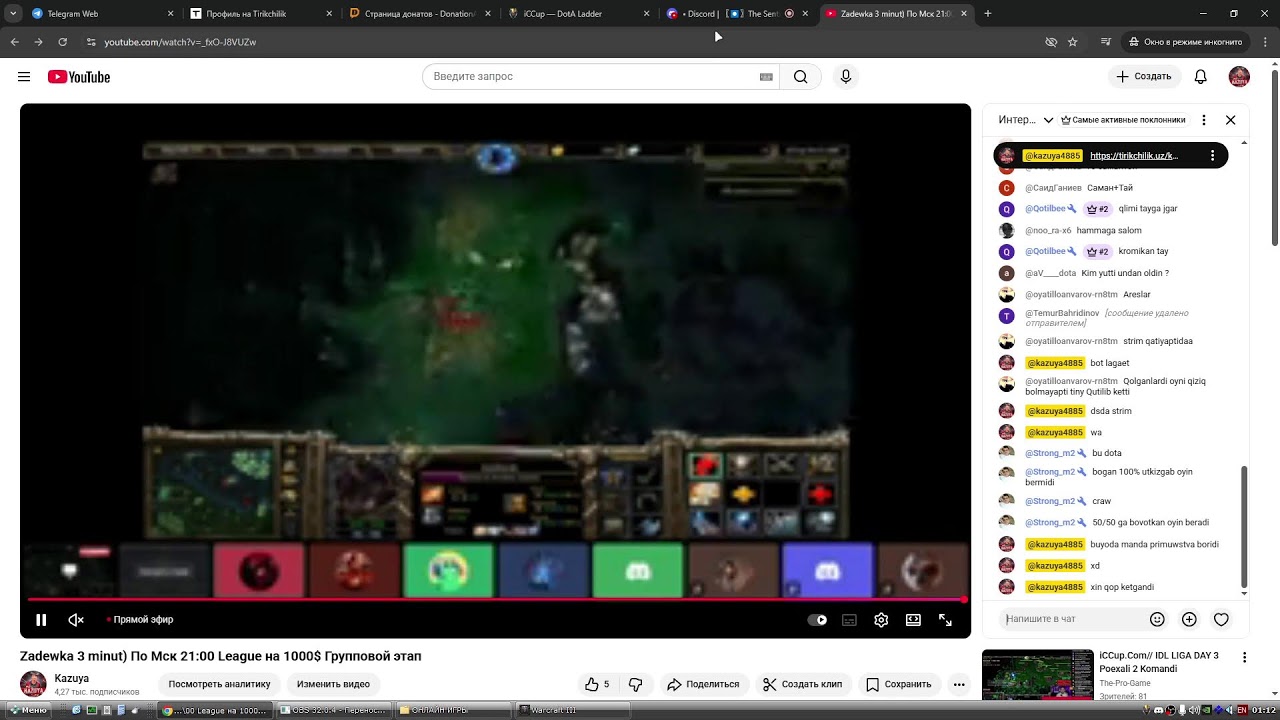The image size is (1280, 720).
Task: Open OBS in the taskbar
Action: (334, 710)
